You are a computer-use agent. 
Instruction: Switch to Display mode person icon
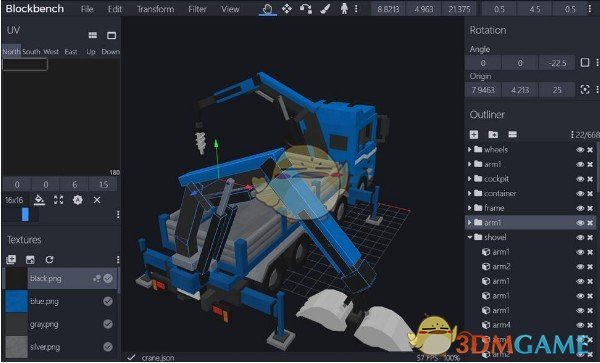tap(344, 9)
